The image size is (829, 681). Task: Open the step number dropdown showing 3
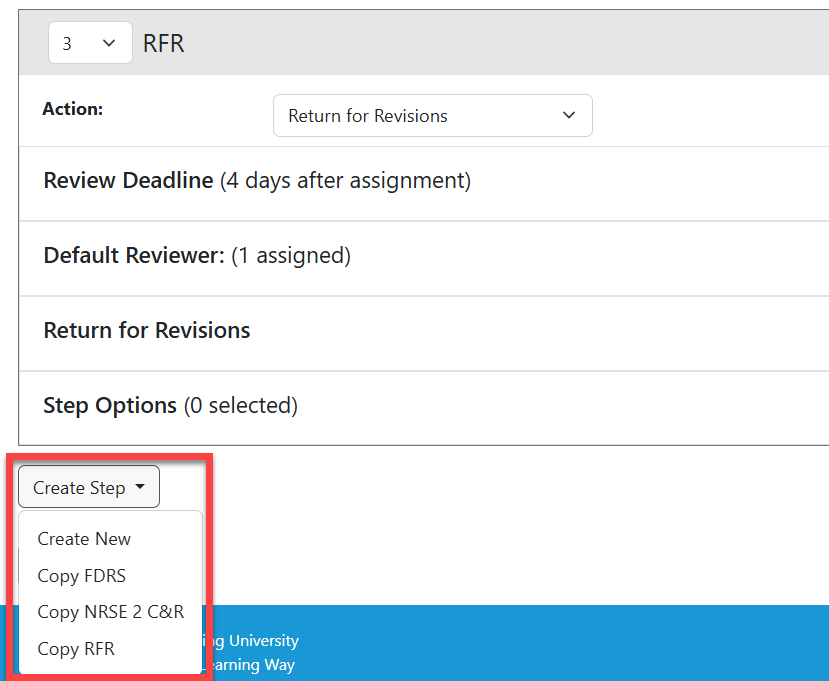click(90, 43)
